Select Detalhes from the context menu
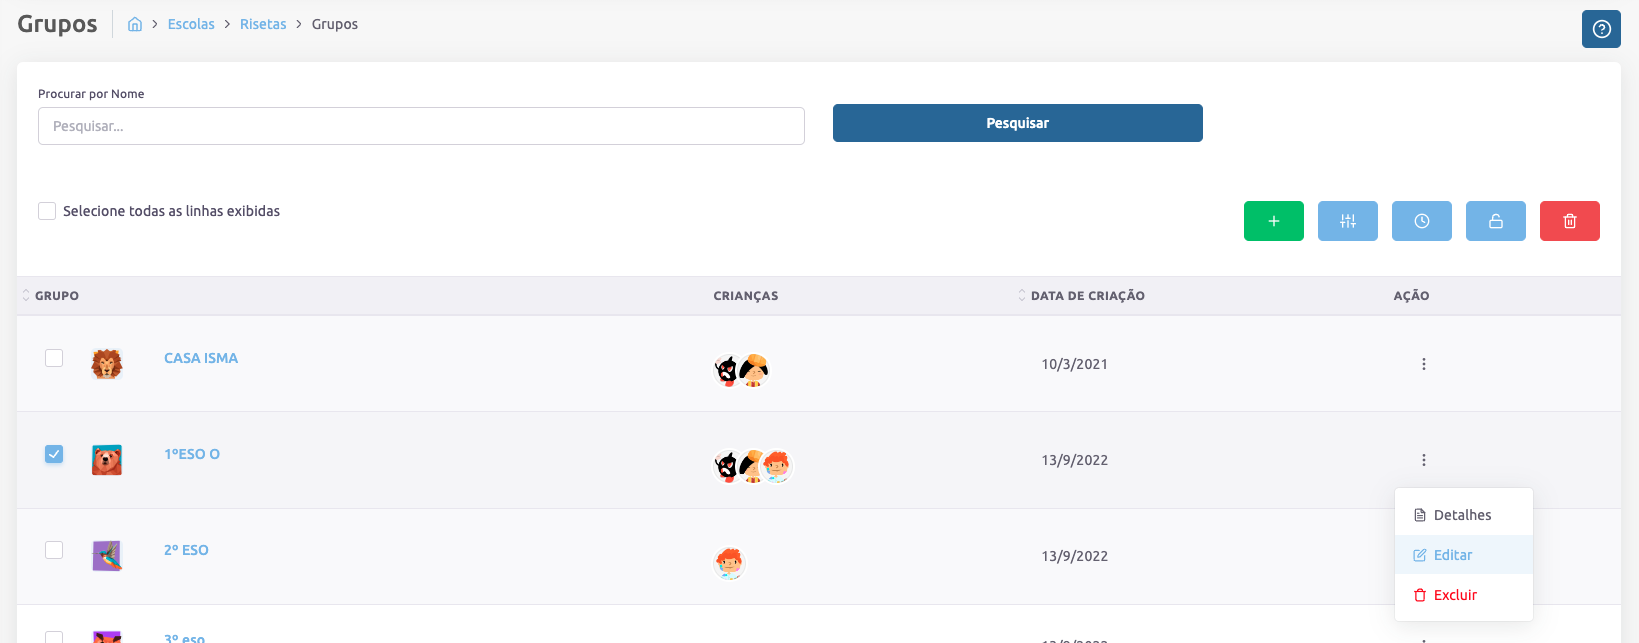 [1461, 515]
